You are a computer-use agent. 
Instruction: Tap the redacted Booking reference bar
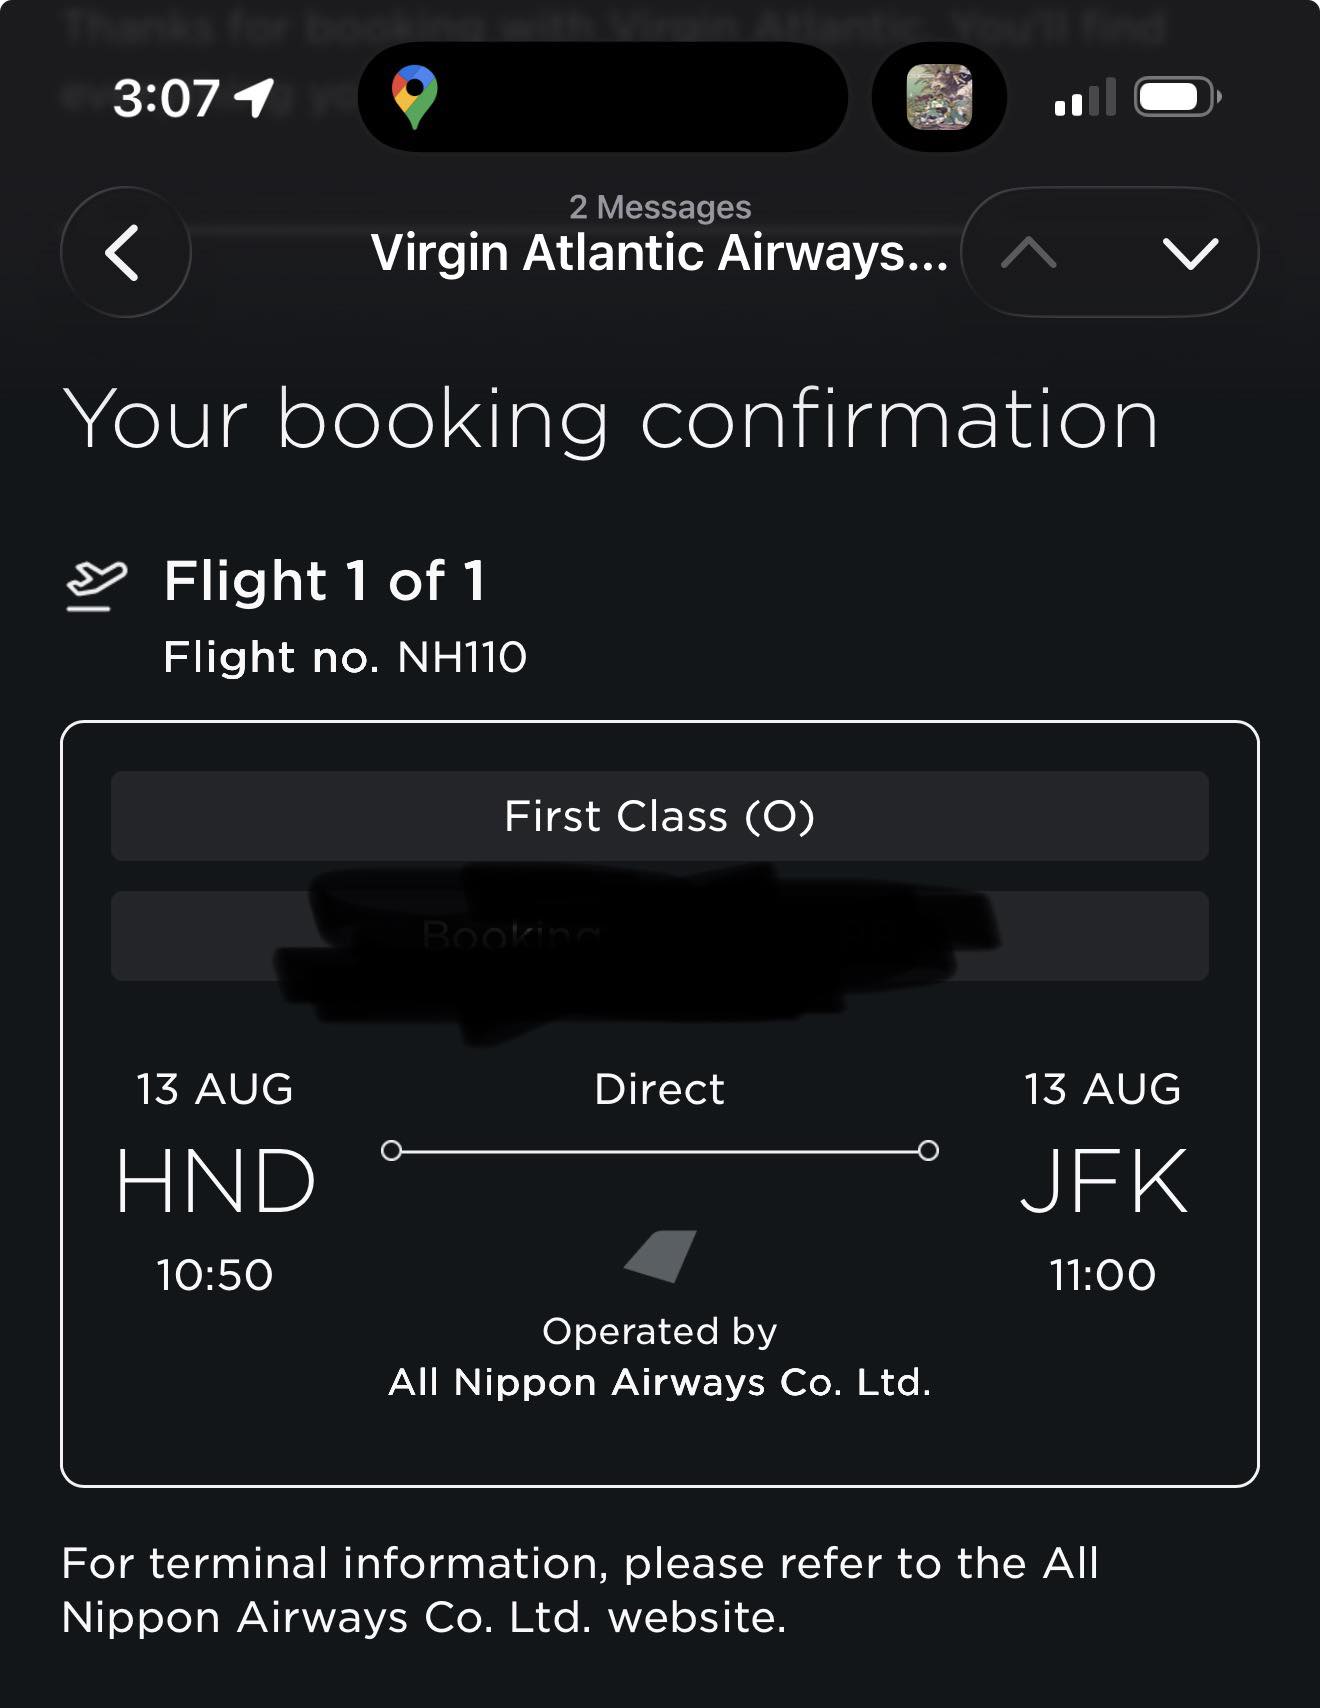660,936
